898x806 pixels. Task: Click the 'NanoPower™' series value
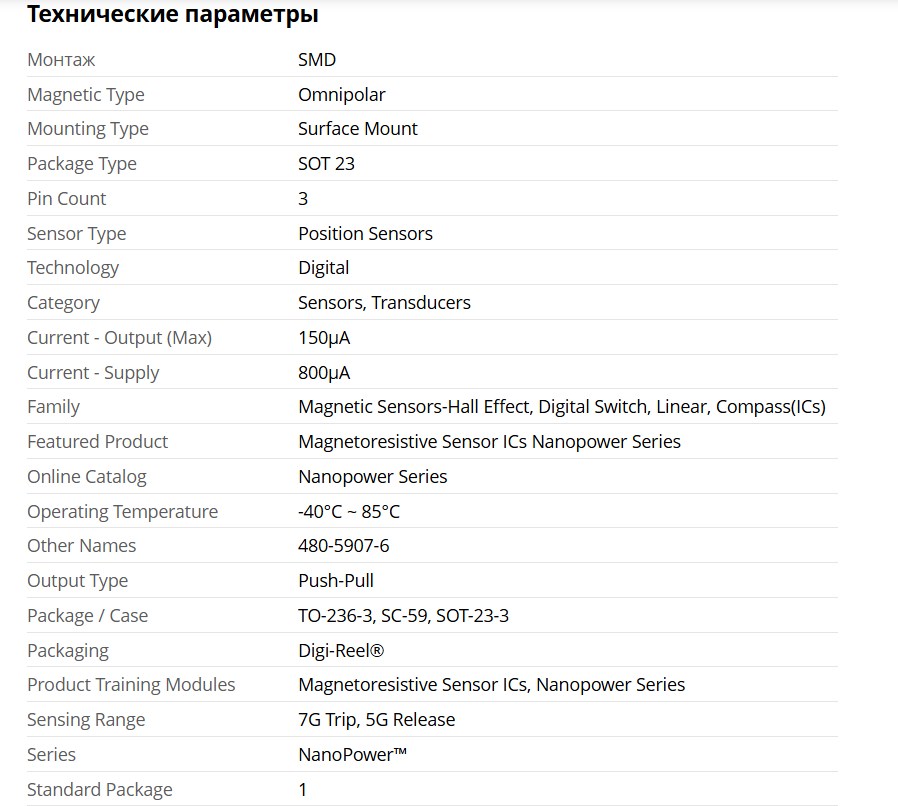click(352, 755)
